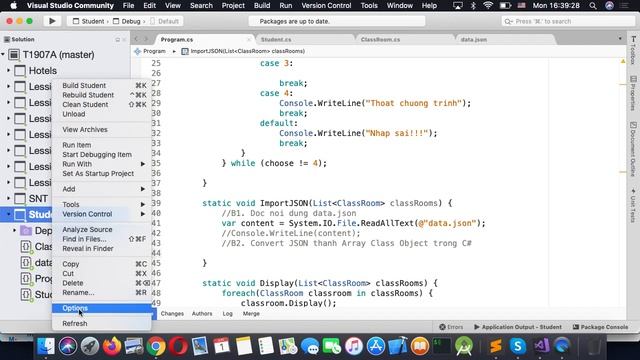Click the Run play button in toolbar
The image size is (640, 360).
click(52, 21)
